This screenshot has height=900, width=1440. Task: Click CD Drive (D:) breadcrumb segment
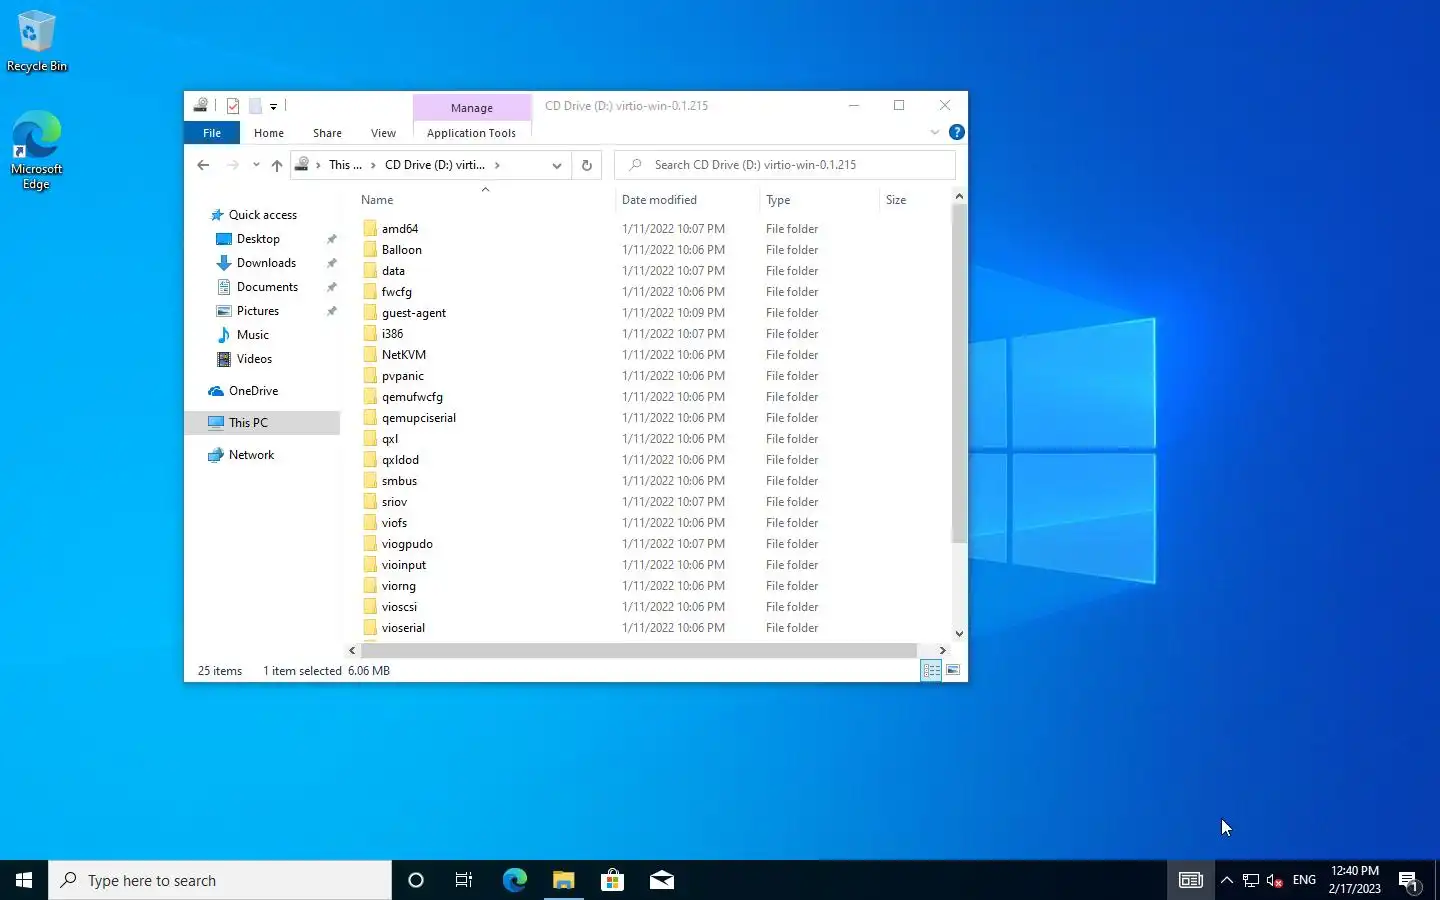click(x=435, y=165)
